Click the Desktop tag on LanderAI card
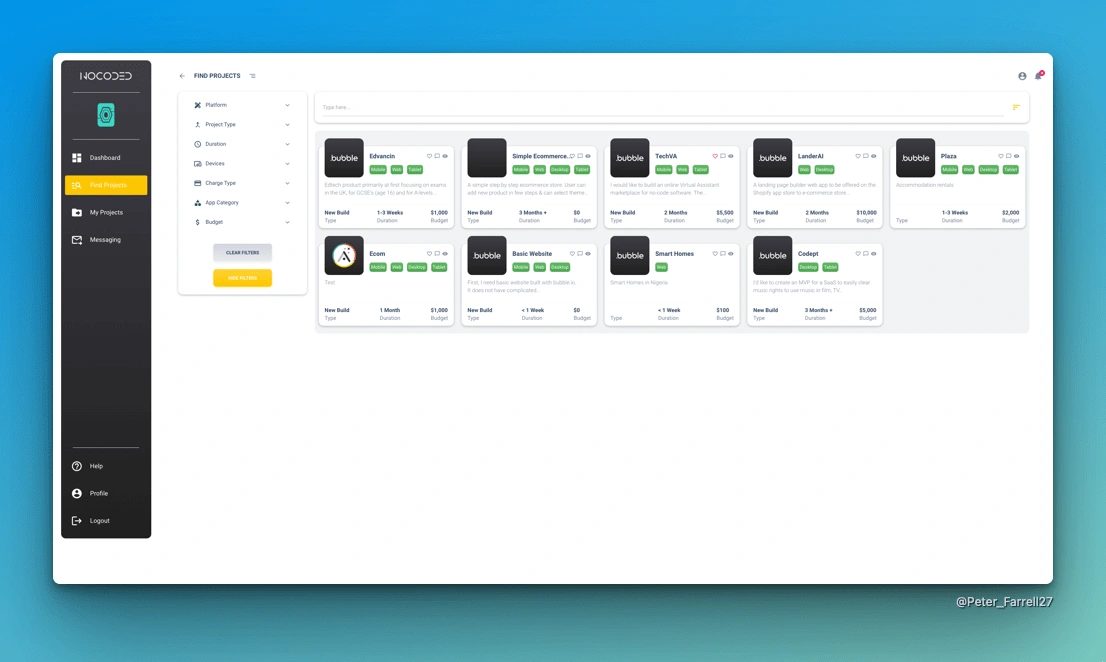Viewport: 1106px width, 662px height. click(x=825, y=170)
